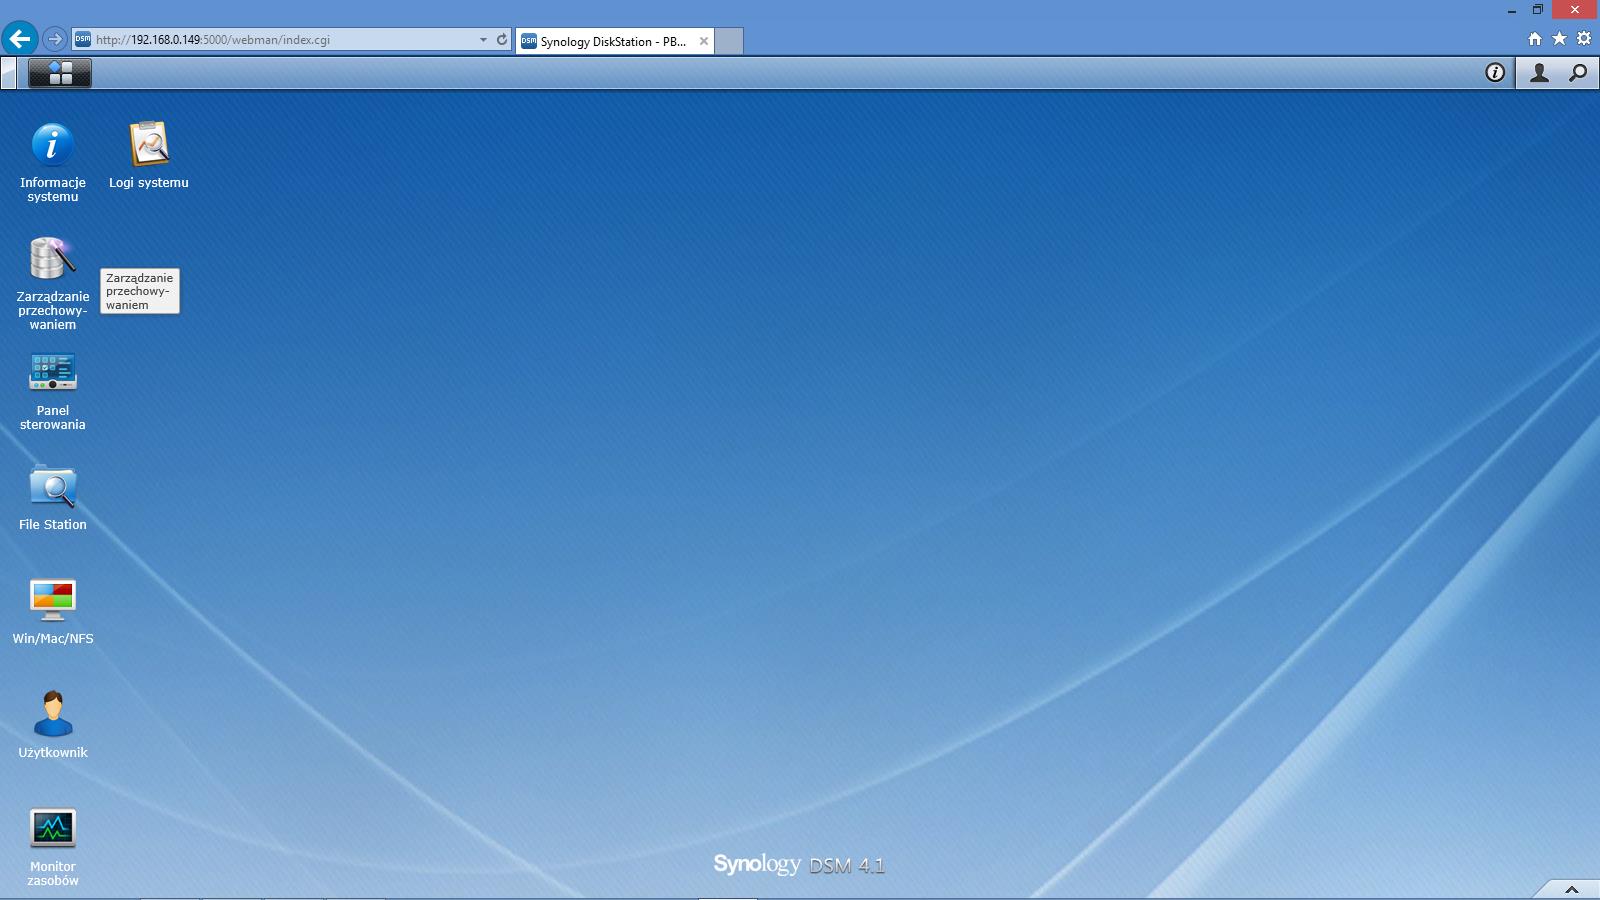Screen dimensions: 1600x900
Task: Open Win/Mac/NFS settings icon
Action: pos(52,600)
